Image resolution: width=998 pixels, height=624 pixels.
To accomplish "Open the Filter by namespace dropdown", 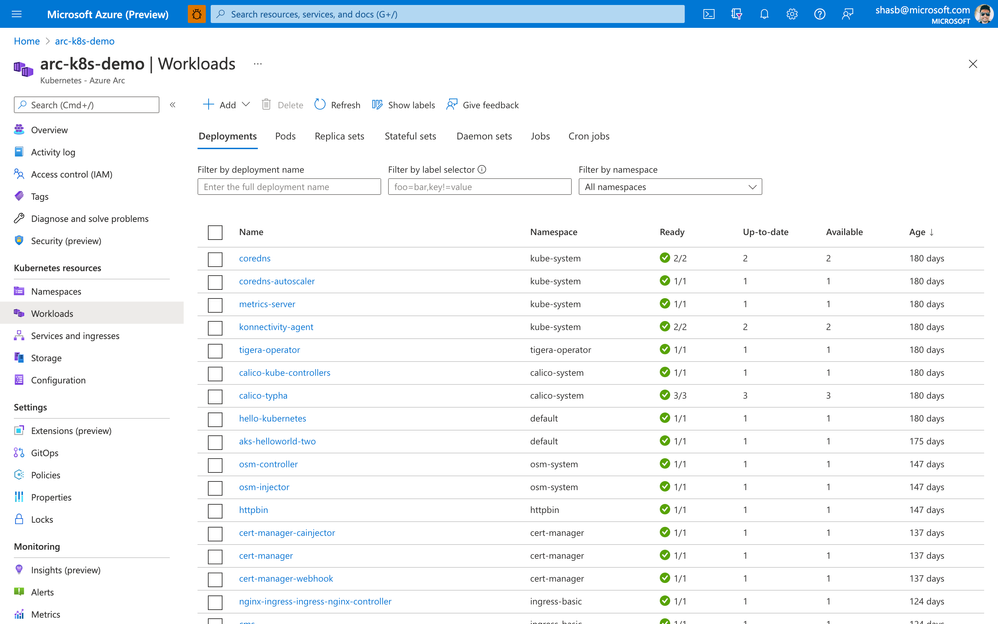I will pos(670,187).
